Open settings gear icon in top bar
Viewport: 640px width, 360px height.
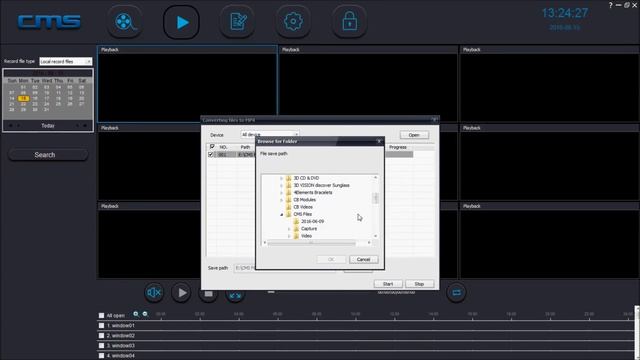pyautogui.click(x=293, y=22)
